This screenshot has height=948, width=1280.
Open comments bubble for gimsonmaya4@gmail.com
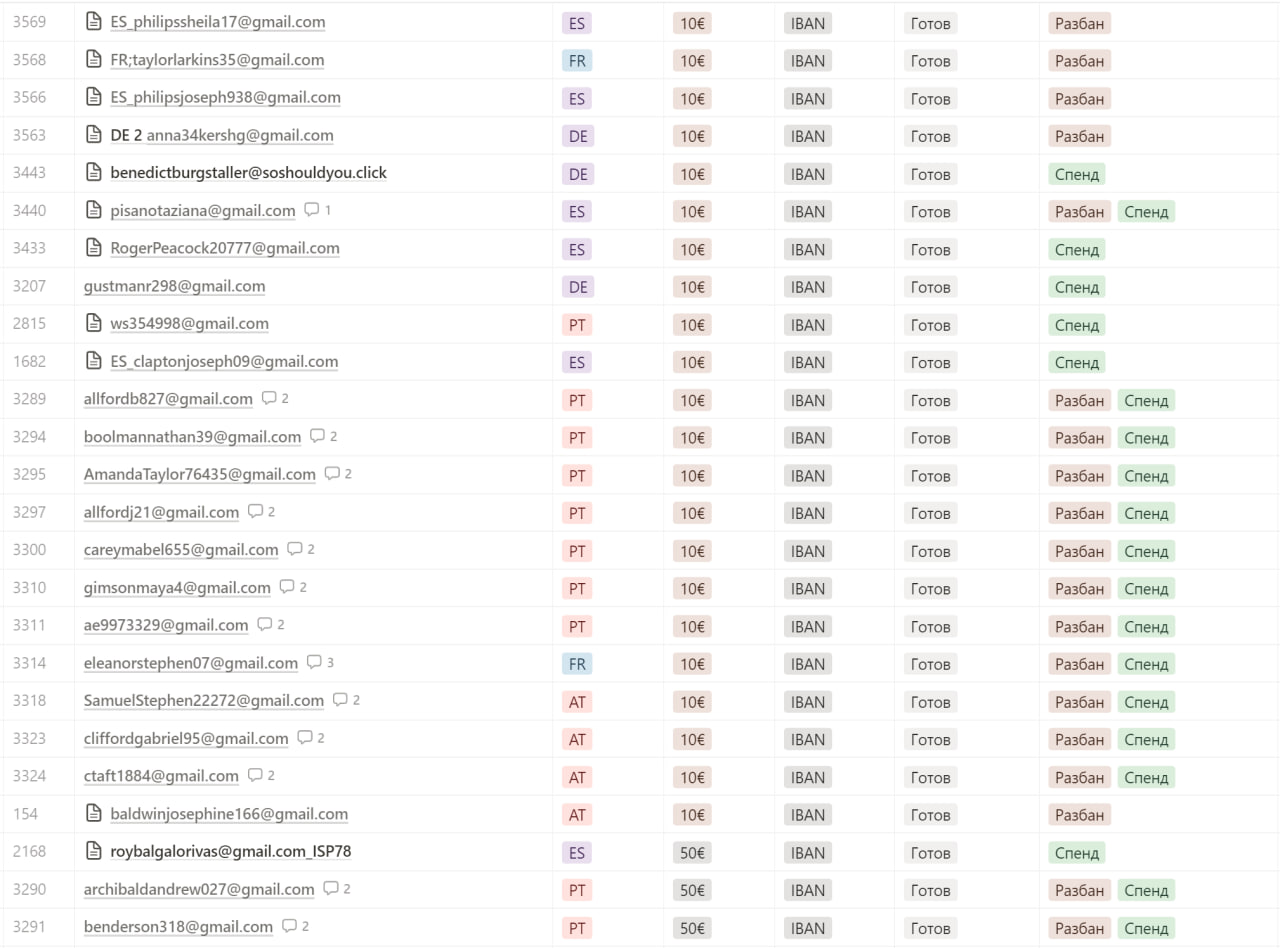293,587
